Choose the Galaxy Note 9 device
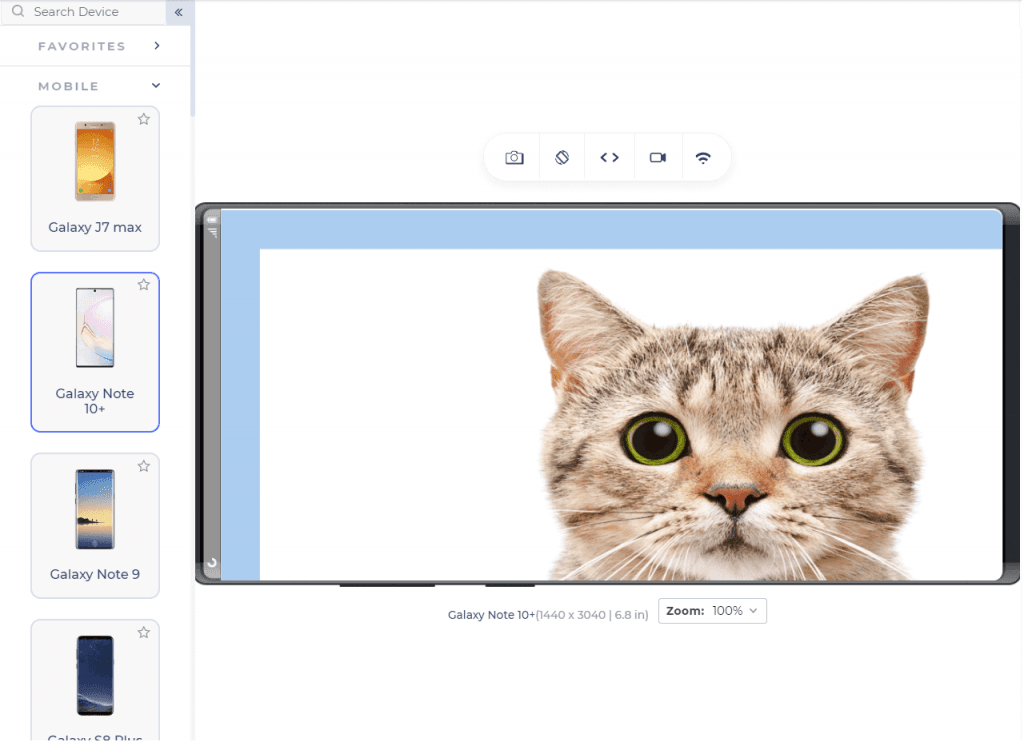This screenshot has height=742, width=1024. point(95,525)
